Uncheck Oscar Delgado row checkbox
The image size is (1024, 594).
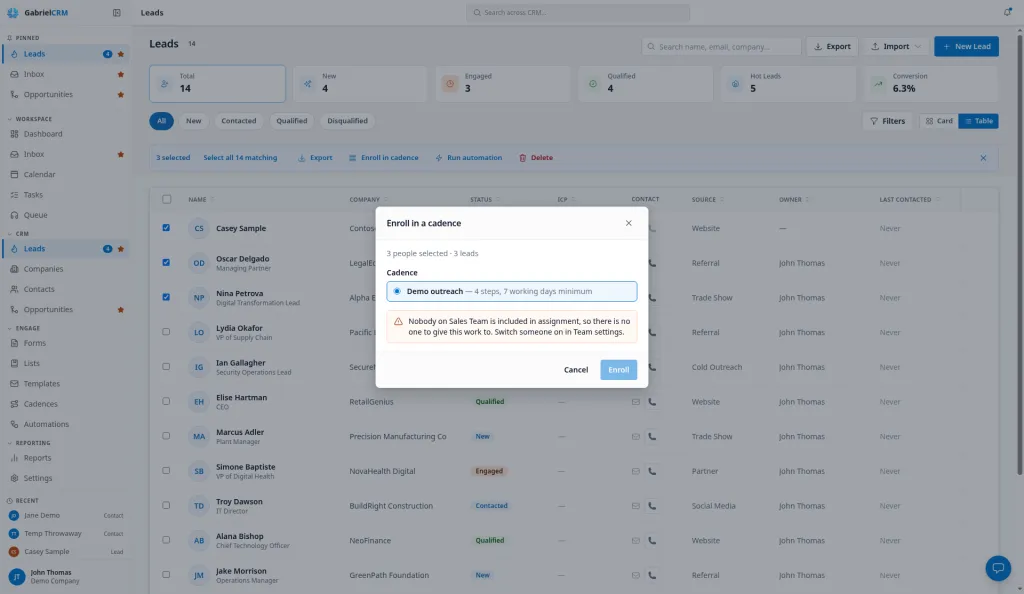coord(166,262)
